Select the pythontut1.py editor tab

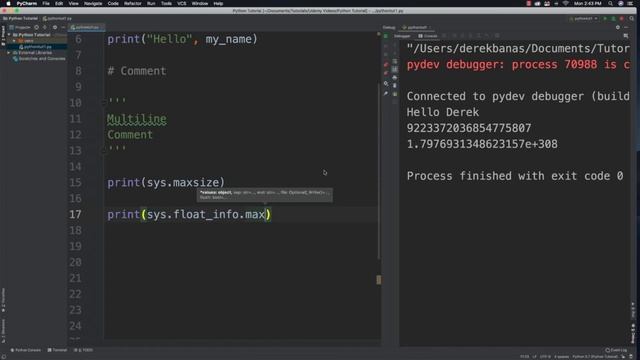click(86, 27)
